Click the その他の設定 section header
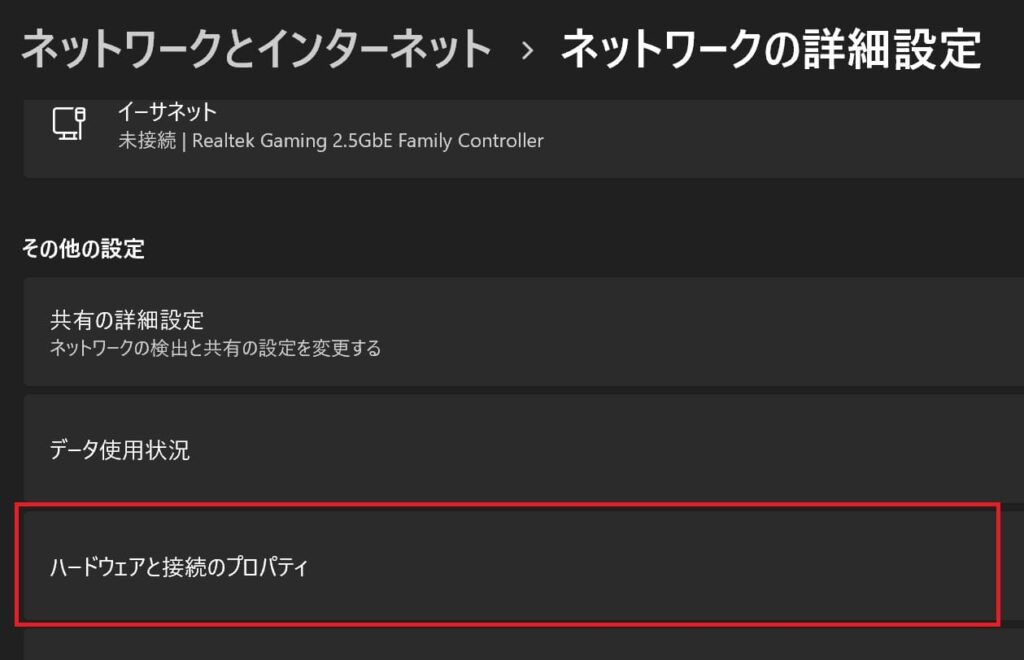 [84, 249]
